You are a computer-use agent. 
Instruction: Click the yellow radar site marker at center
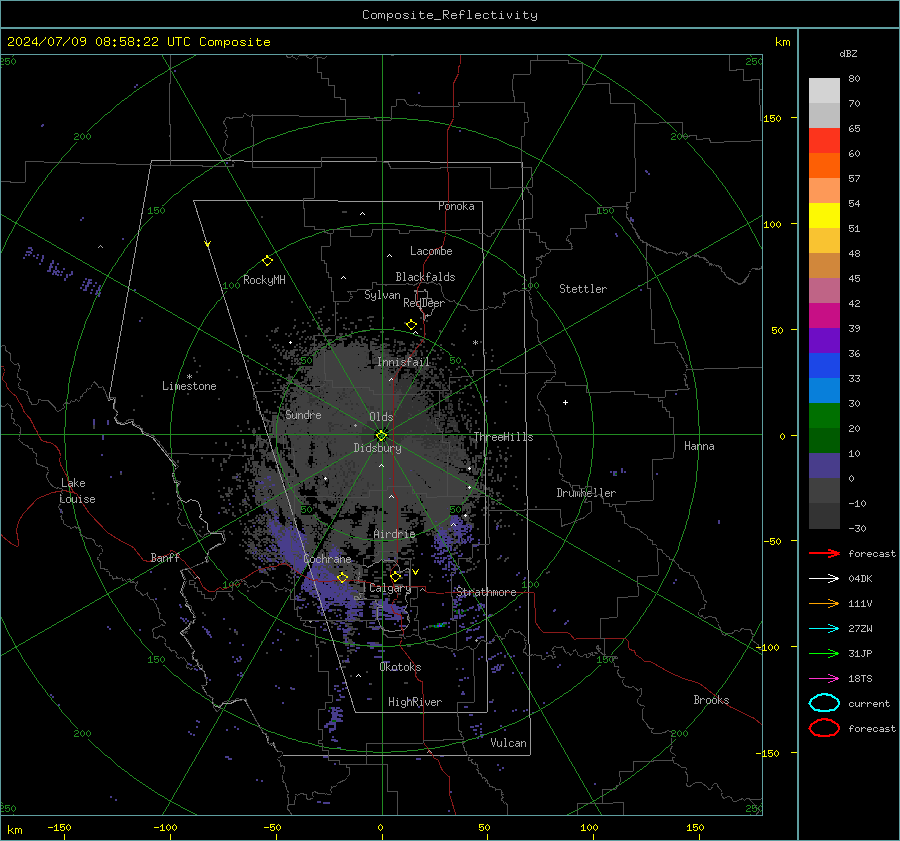[381, 435]
